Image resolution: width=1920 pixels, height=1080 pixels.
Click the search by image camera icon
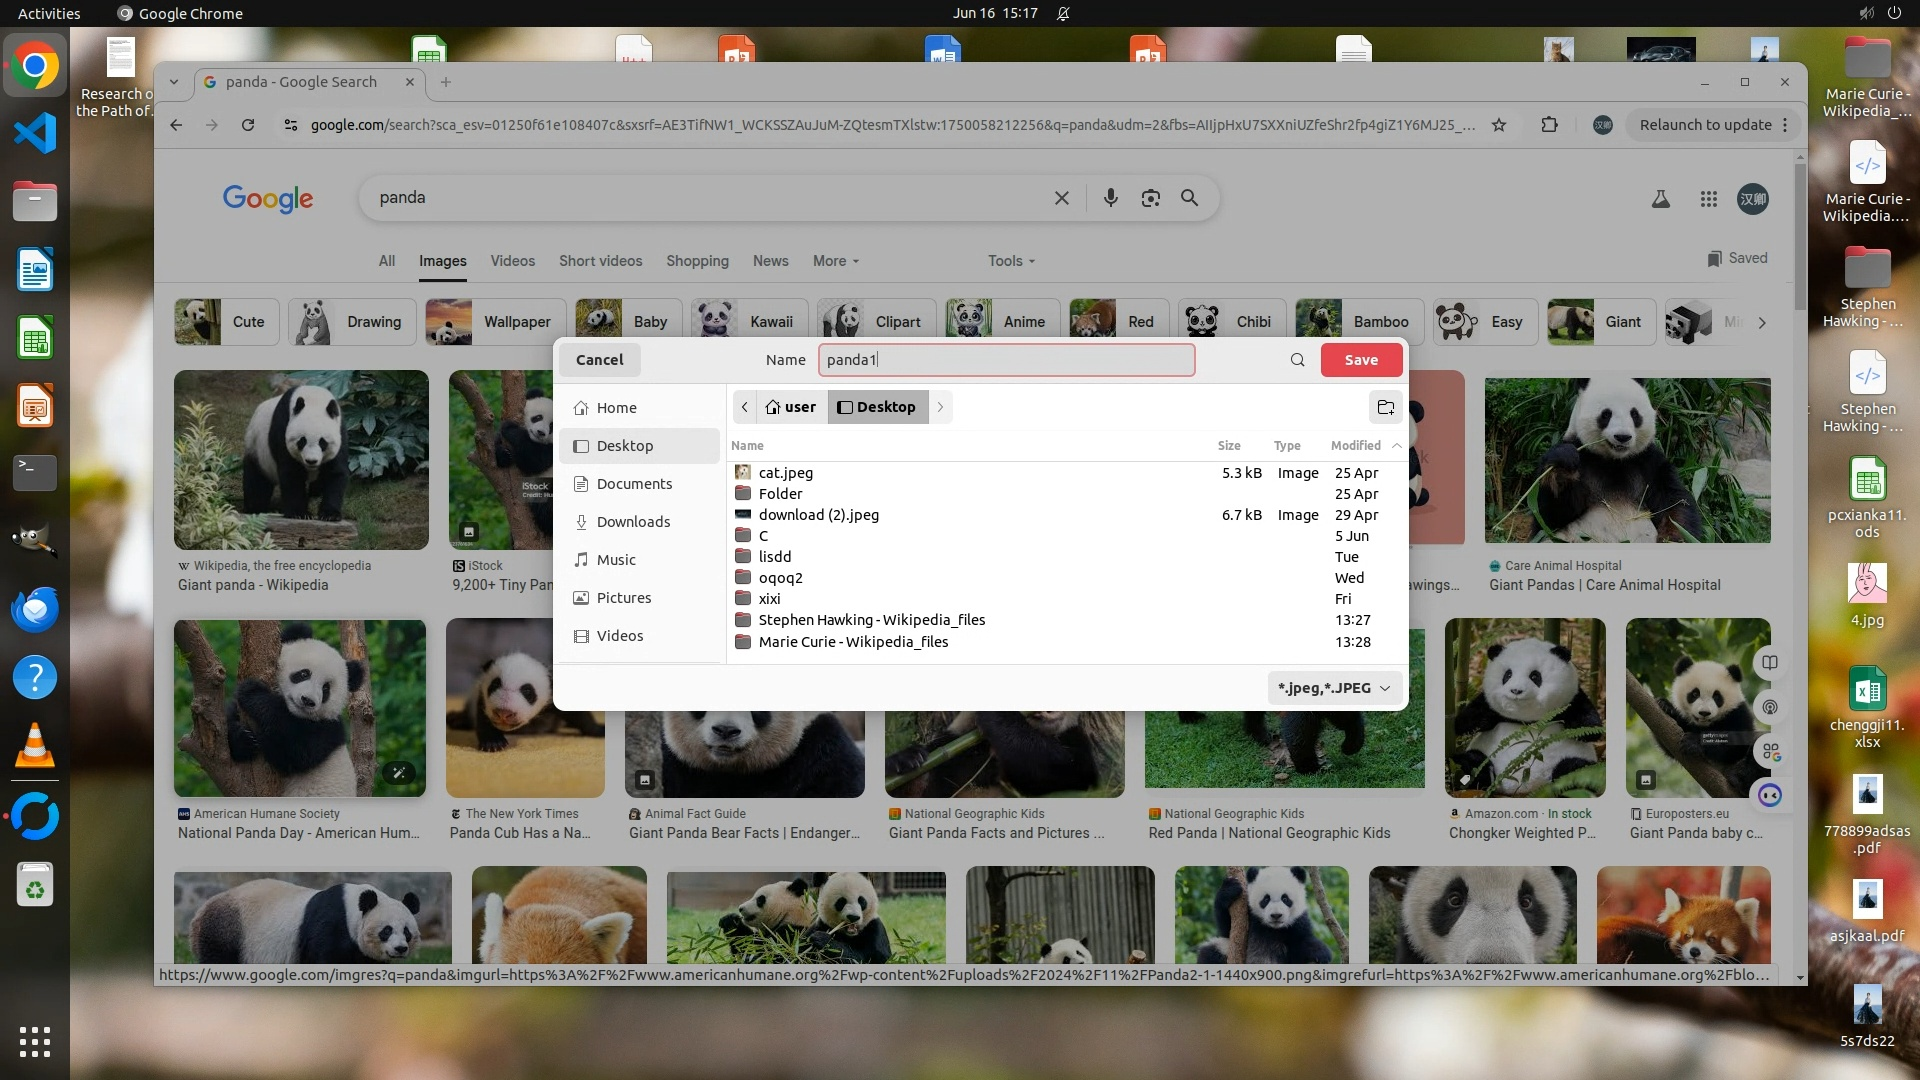(x=1150, y=198)
